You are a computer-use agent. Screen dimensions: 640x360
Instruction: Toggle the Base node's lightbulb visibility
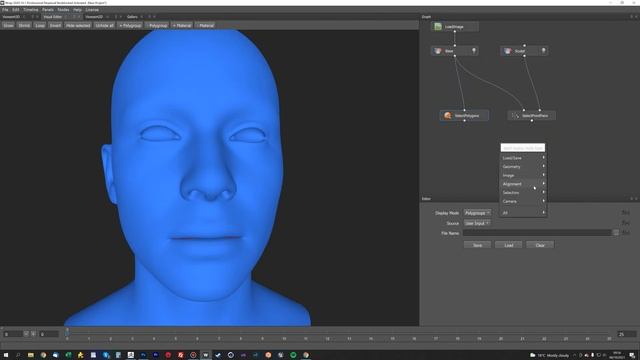pyautogui.click(x=474, y=51)
